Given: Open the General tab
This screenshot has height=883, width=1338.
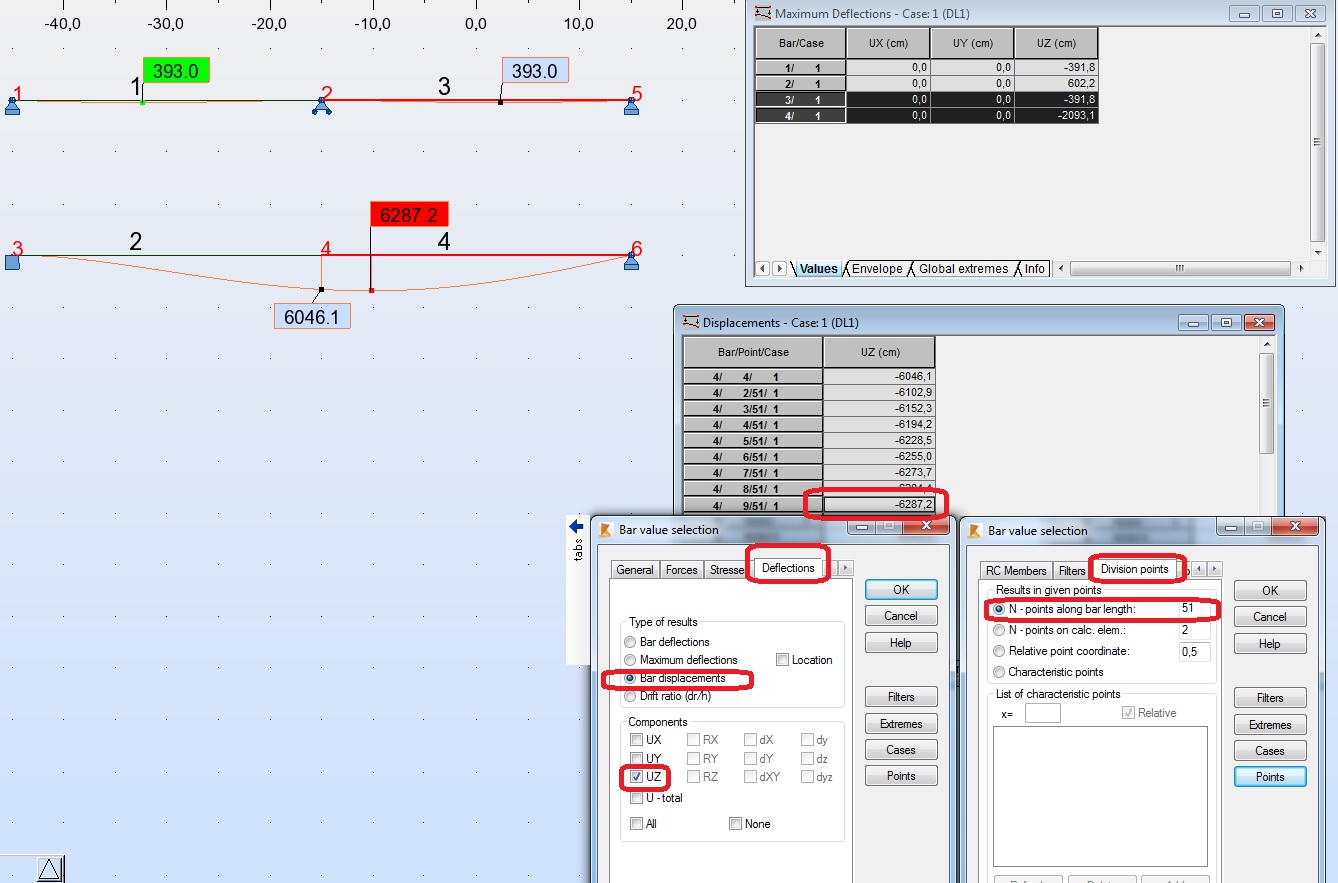Looking at the screenshot, I should [x=635, y=569].
